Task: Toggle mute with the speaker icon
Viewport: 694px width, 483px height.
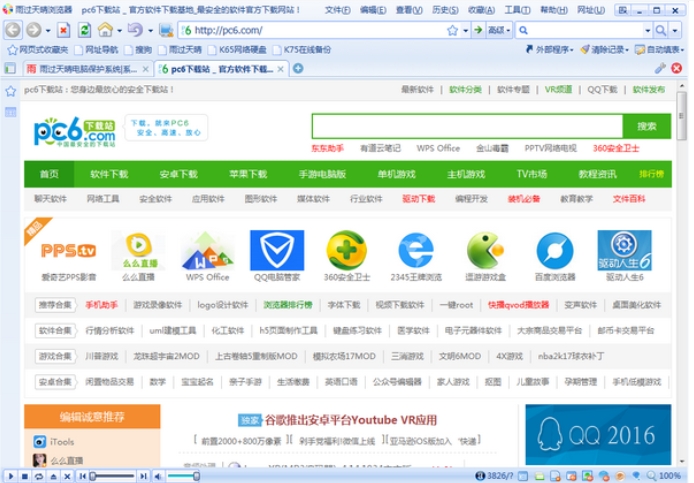Action: click(158, 476)
